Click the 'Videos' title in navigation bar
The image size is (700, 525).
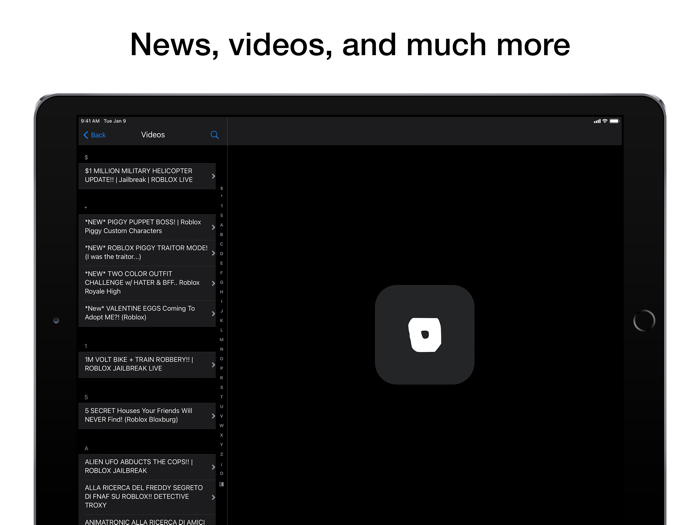click(x=153, y=135)
